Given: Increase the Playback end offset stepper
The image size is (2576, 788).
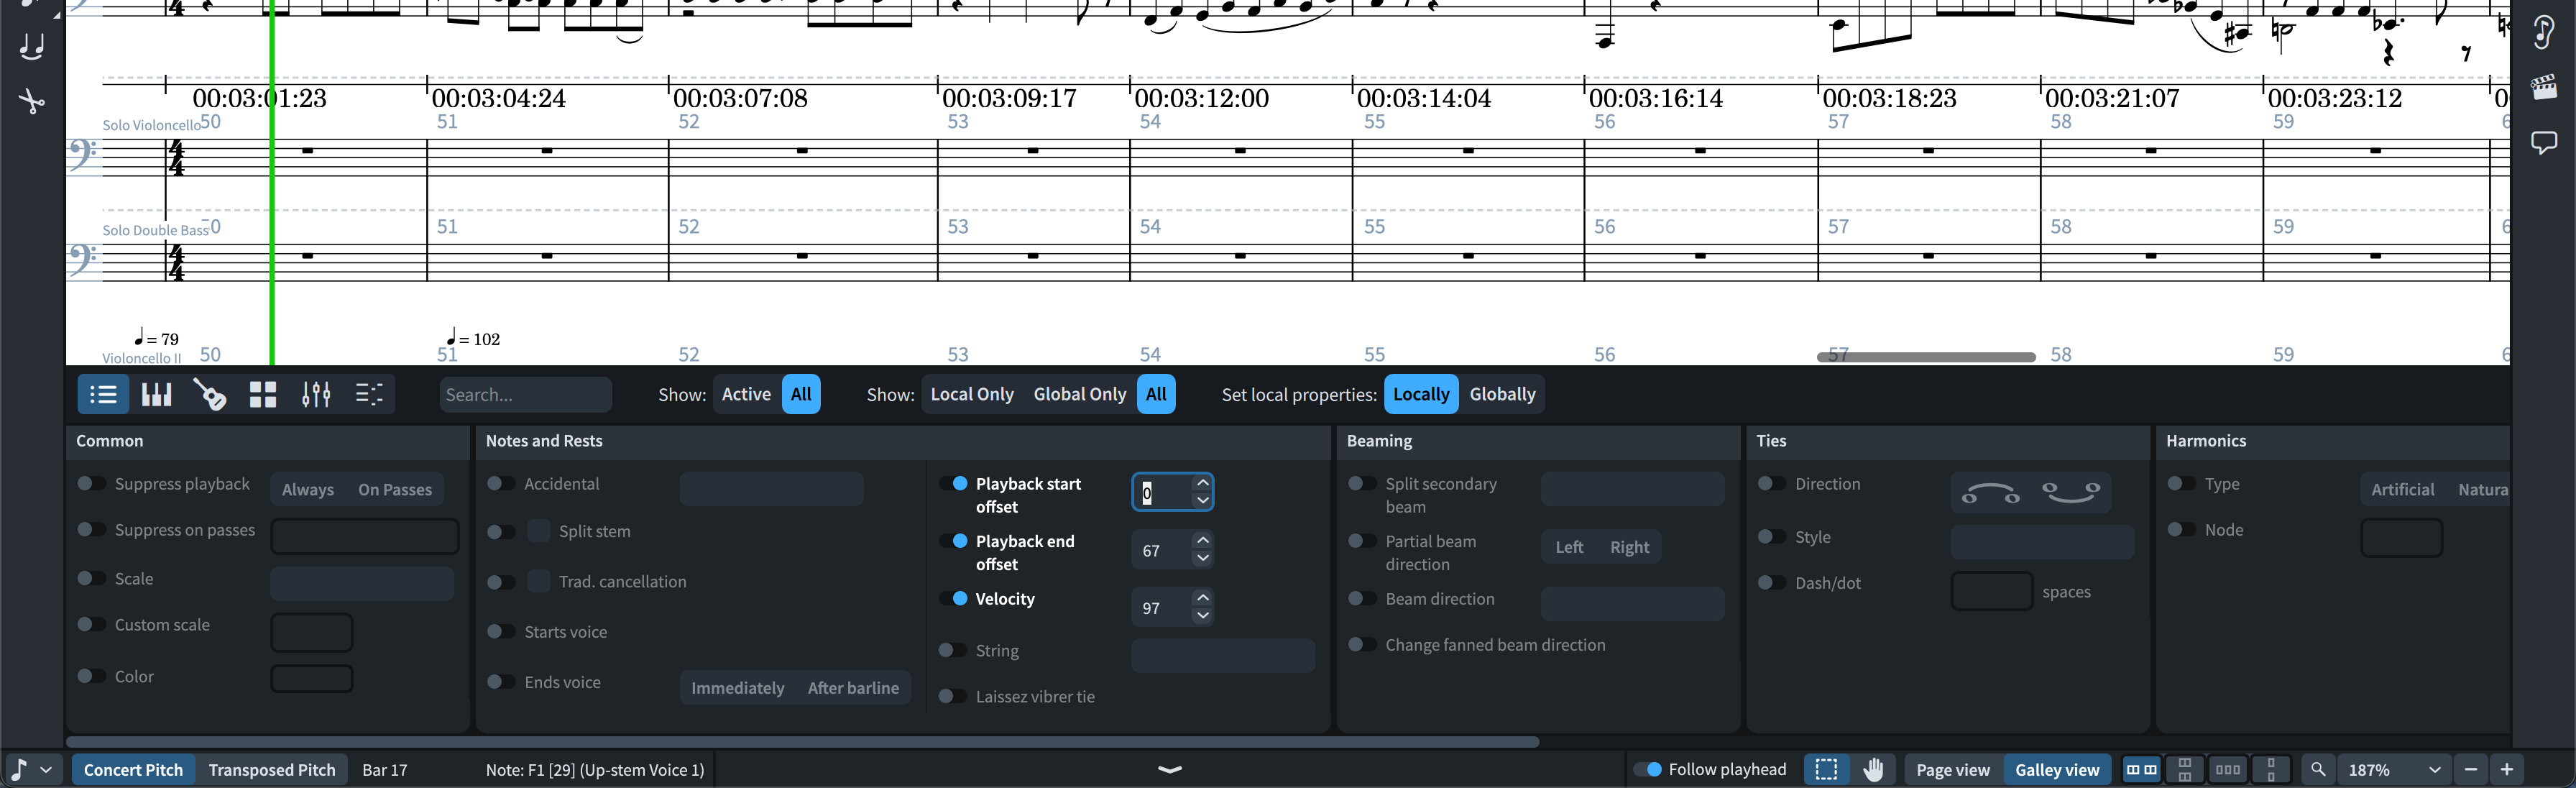Looking at the screenshot, I should point(1203,541).
